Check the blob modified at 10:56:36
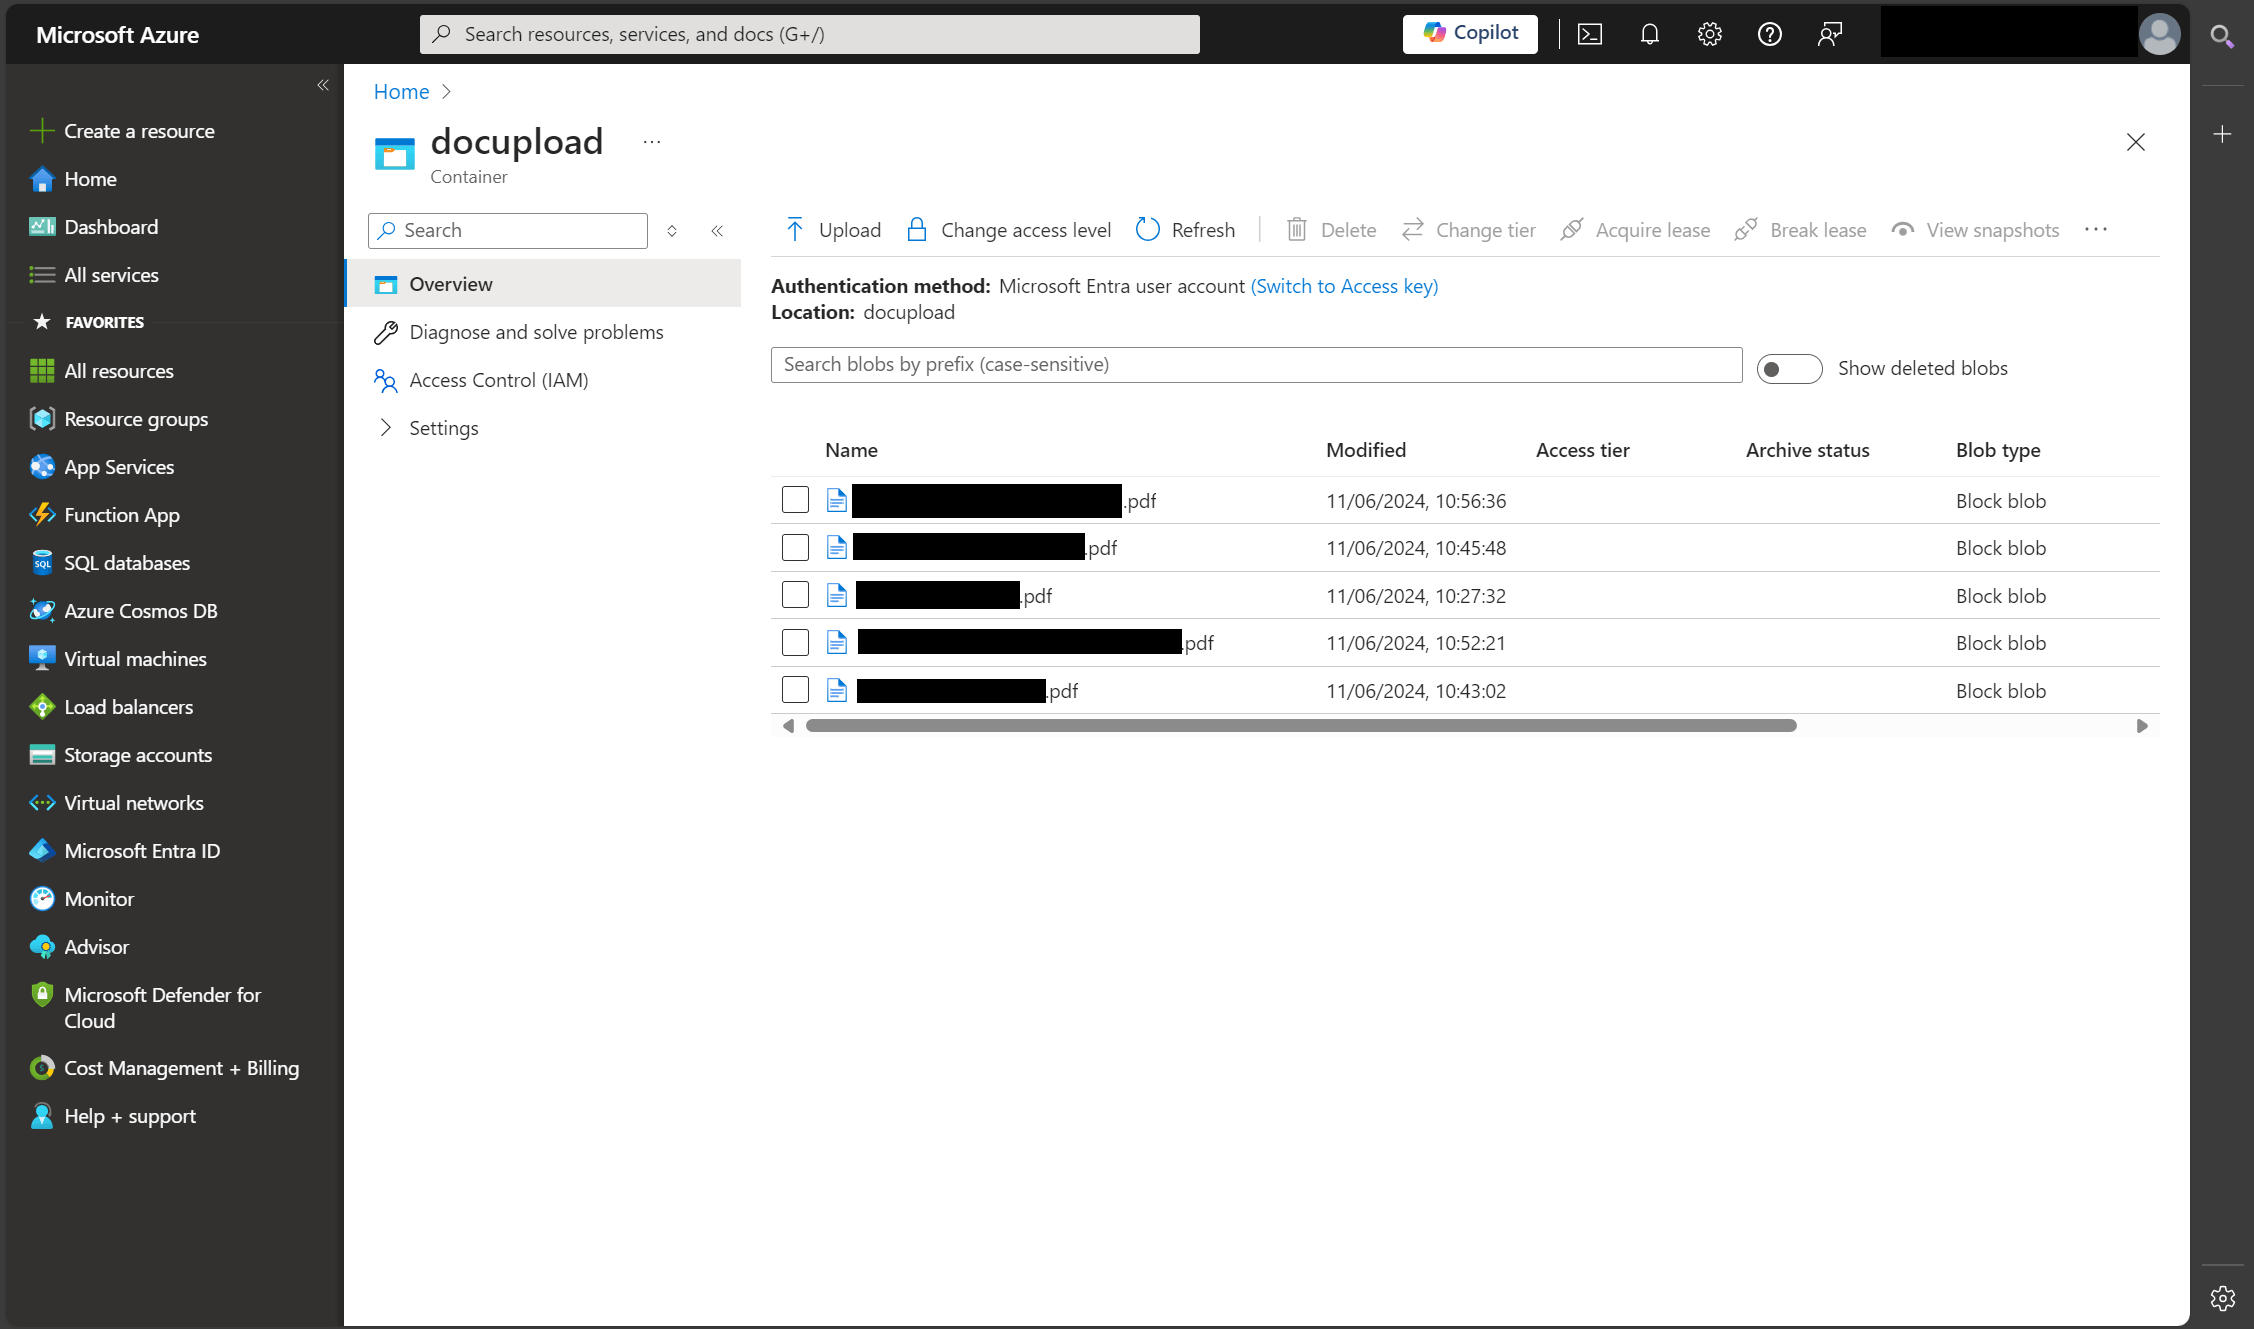 click(x=795, y=500)
